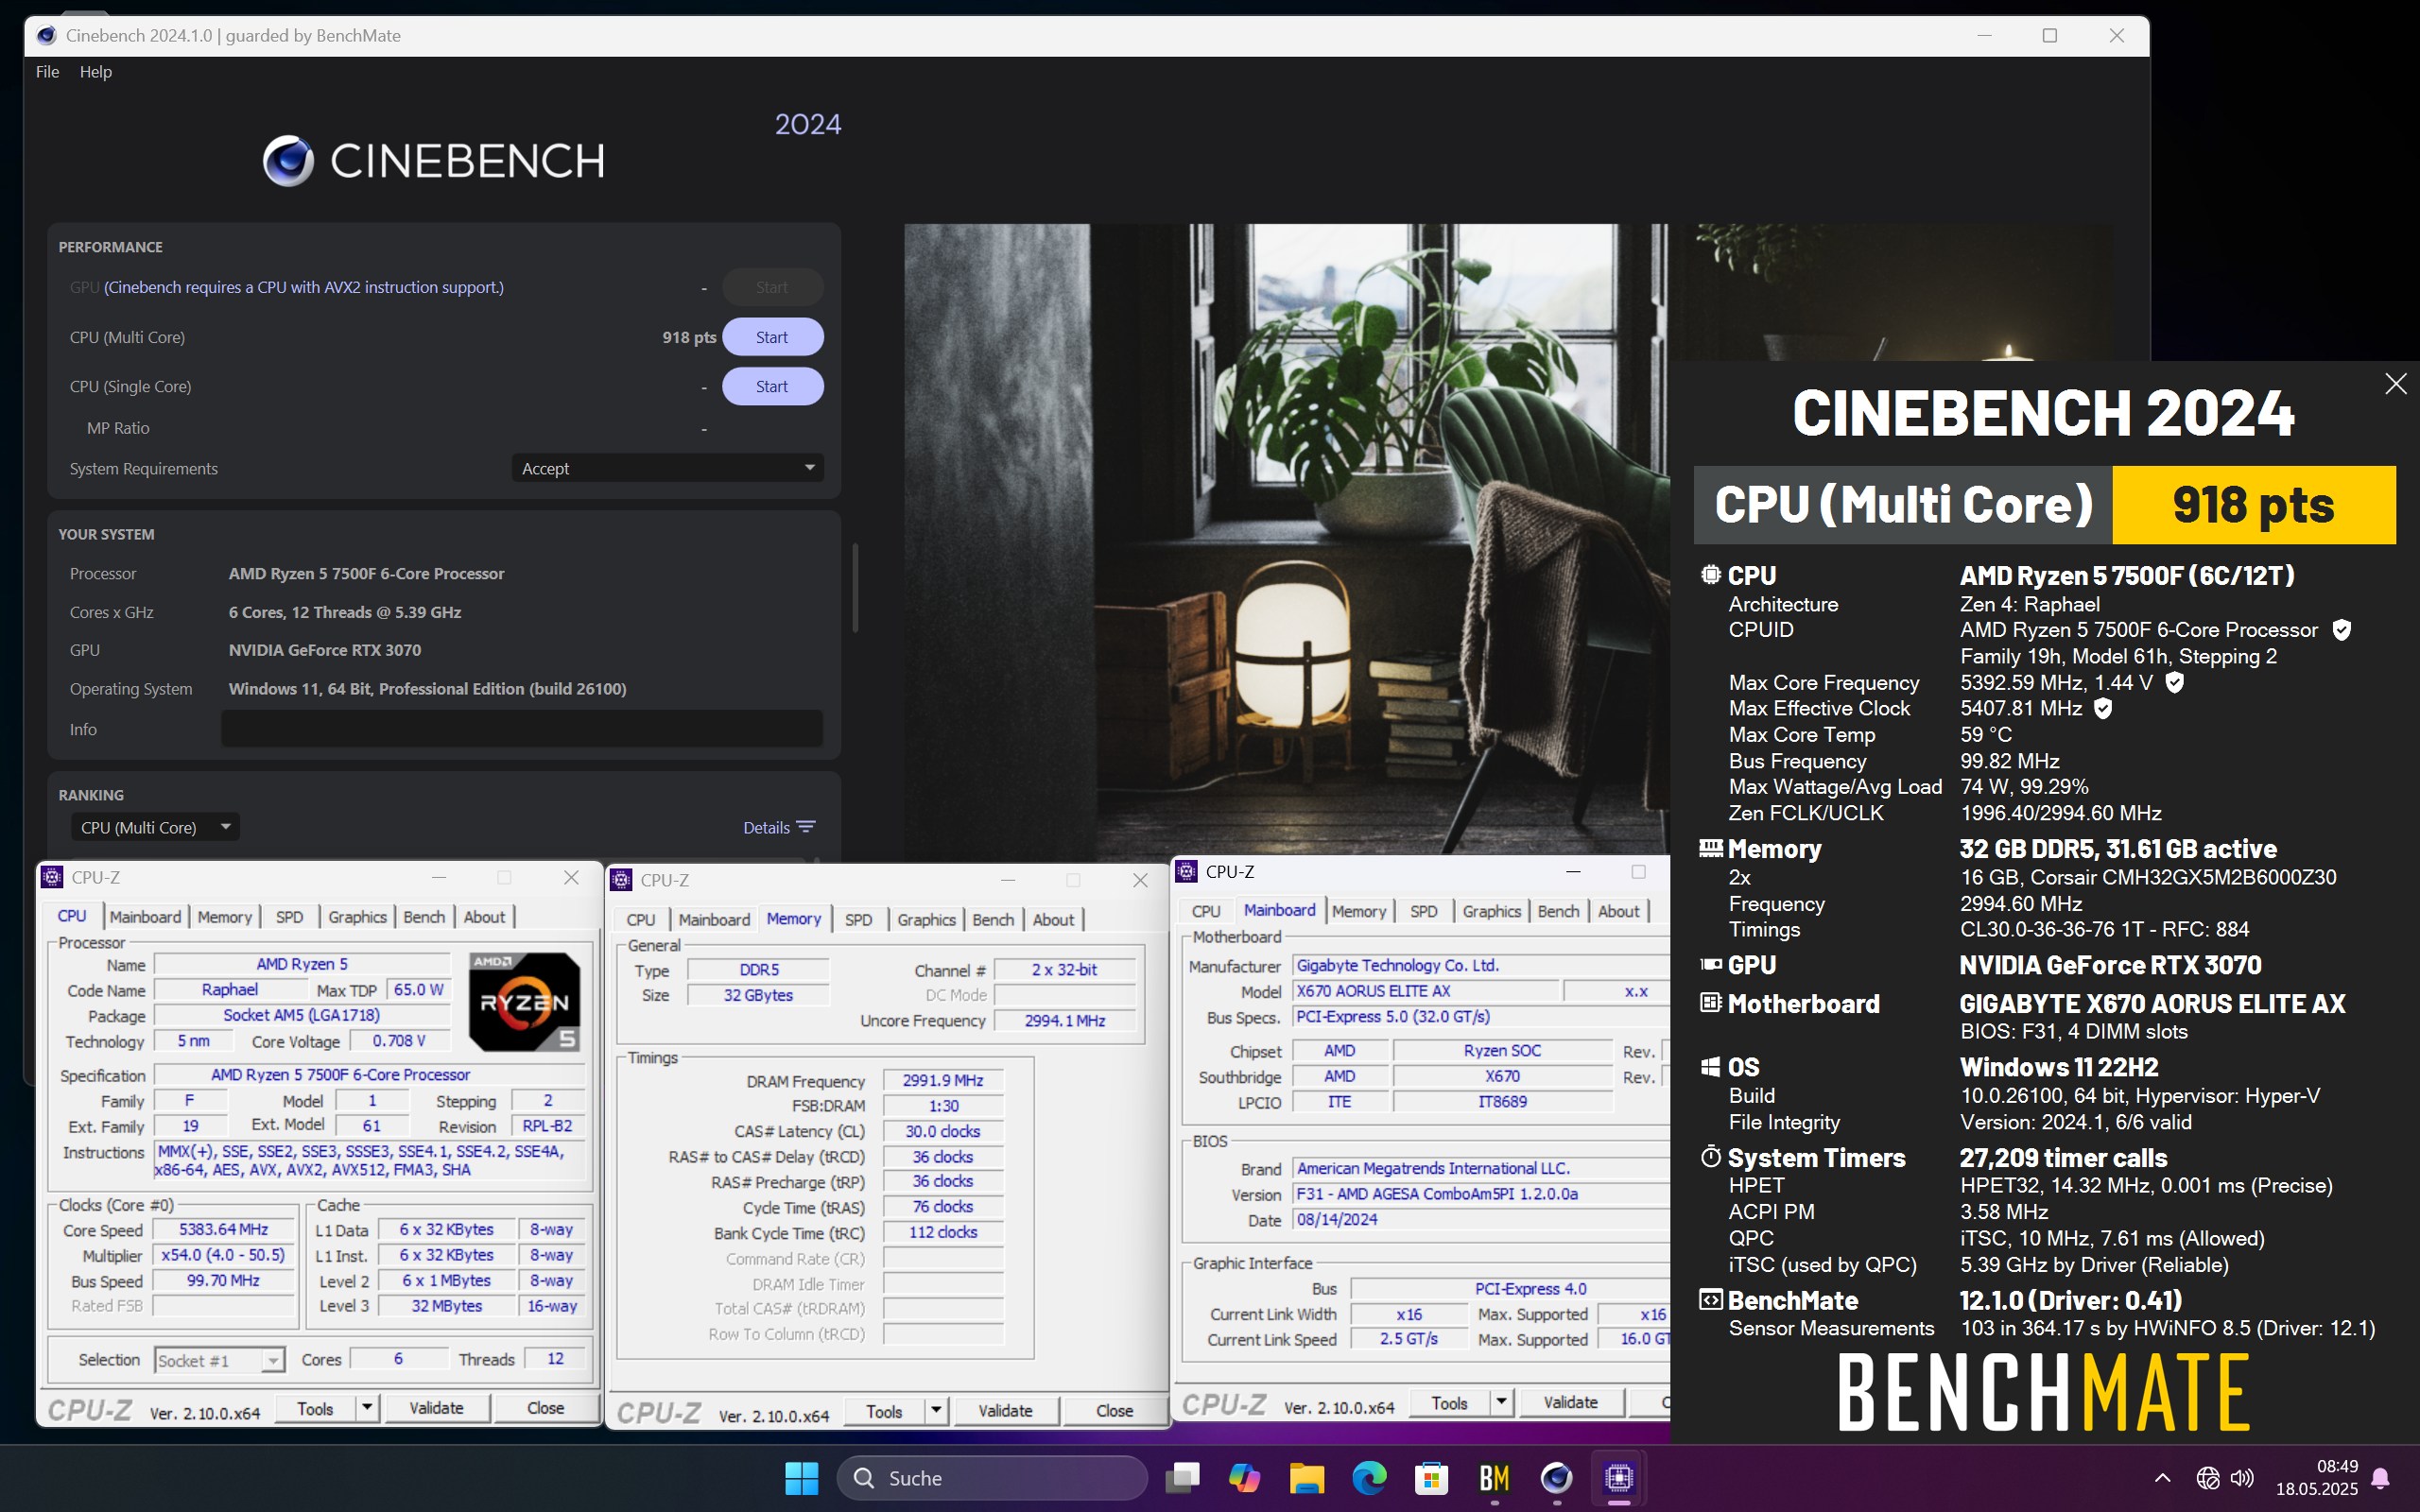Switch to Cinebench taskbar icon
The height and width of the screenshot is (1512, 2420).
pyautogui.click(x=1556, y=1477)
